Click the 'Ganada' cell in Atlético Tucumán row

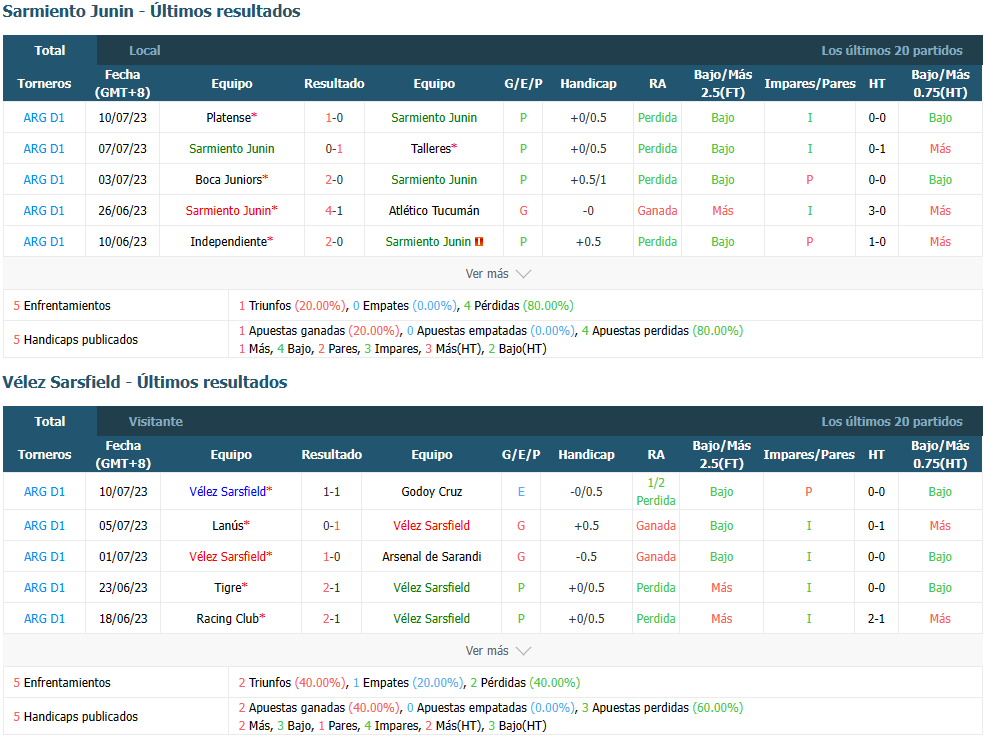click(x=657, y=210)
